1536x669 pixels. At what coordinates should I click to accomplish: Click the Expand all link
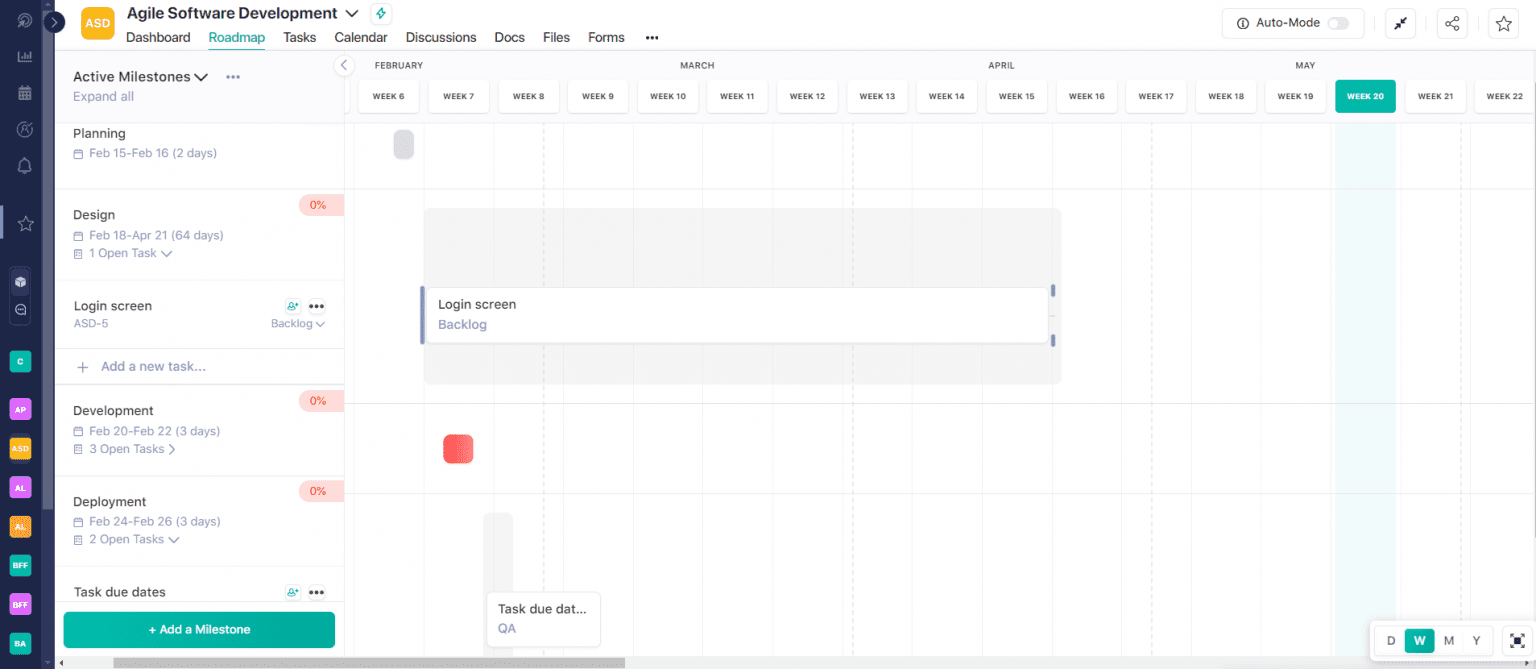(x=103, y=97)
